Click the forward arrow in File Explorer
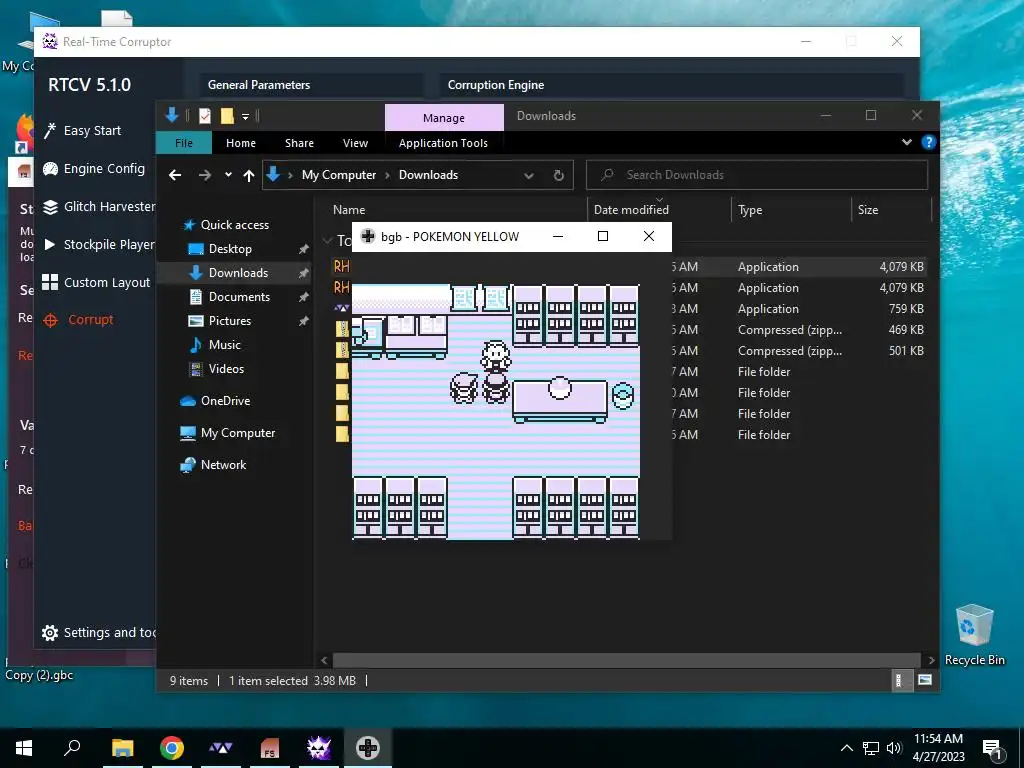This screenshot has width=1024, height=768. 205,175
